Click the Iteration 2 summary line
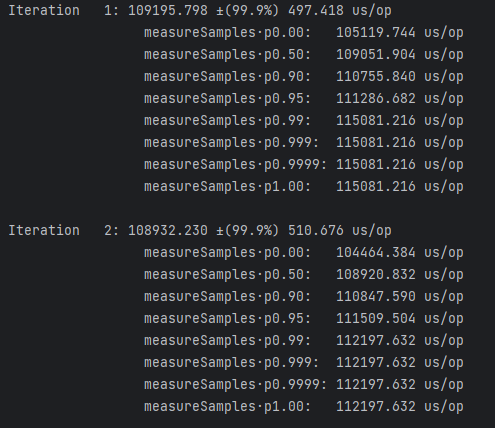This screenshot has height=428, width=495. tap(200, 231)
